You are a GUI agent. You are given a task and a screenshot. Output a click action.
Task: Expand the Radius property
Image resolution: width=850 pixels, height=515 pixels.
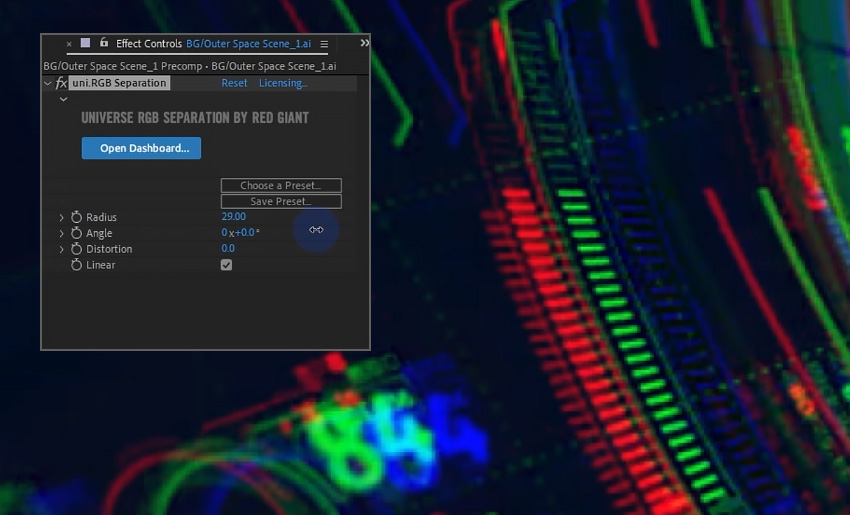61,217
